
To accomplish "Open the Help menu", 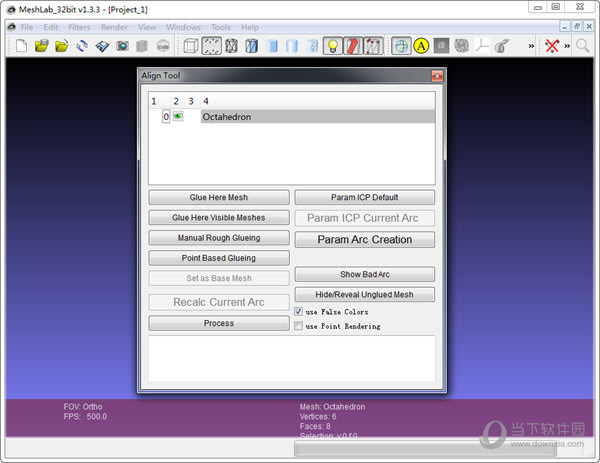I will coord(250,27).
